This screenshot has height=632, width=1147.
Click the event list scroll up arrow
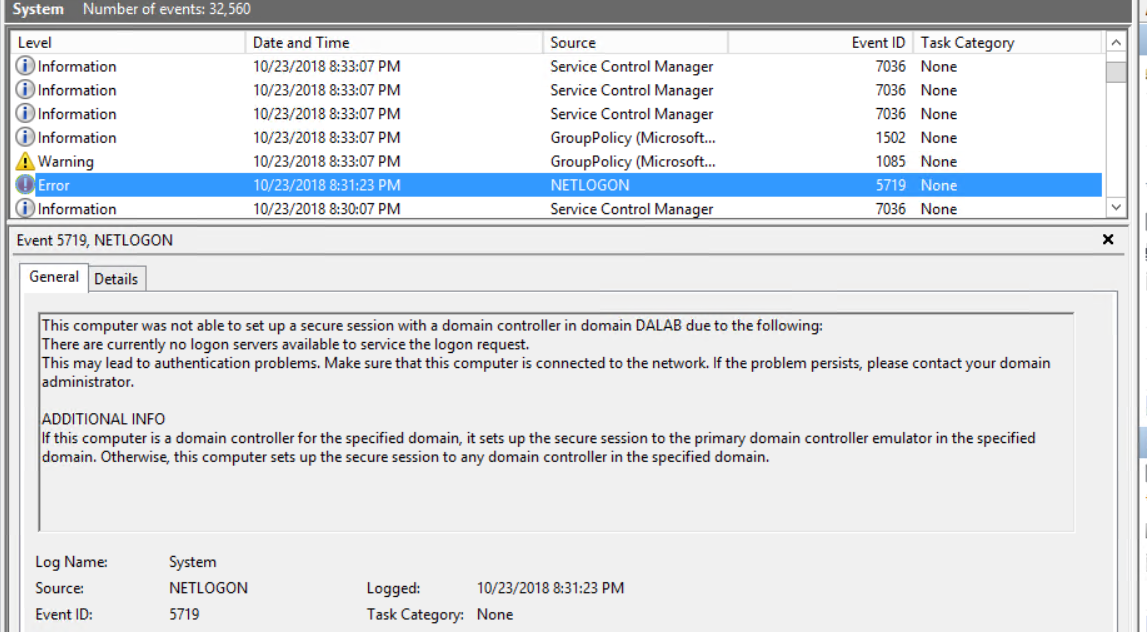click(1116, 43)
